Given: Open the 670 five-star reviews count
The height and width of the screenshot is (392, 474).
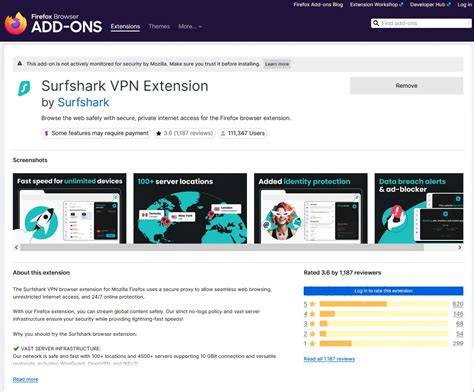Looking at the screenshot, I should (458, 304).
